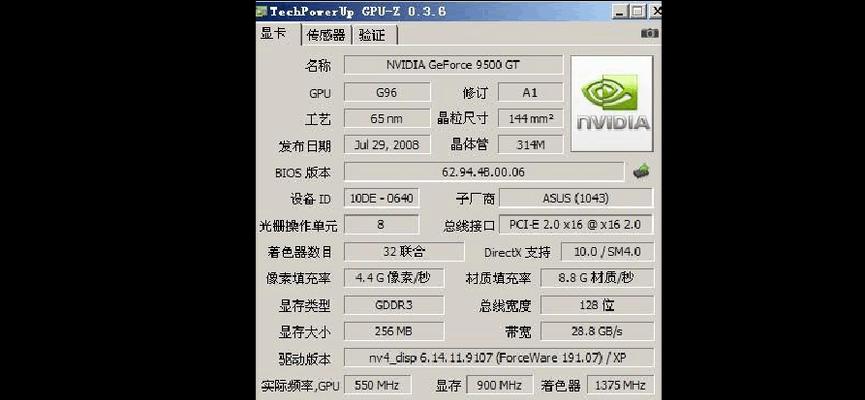The width and height of the screenshot is (865, 400).
Task: Click the transistors field showing 314M
Action: 530,145
